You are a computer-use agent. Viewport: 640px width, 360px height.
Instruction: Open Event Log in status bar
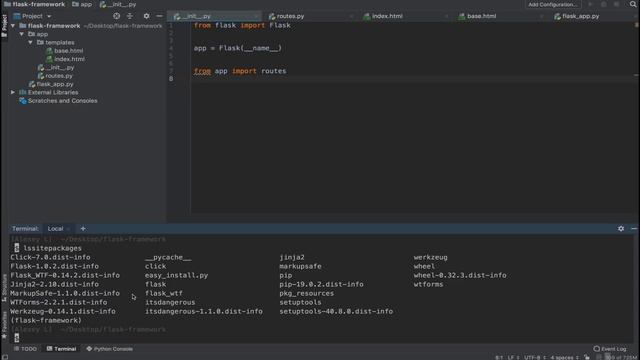tap(610, 349)
